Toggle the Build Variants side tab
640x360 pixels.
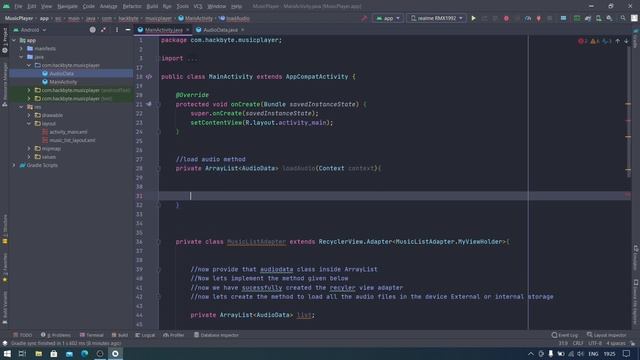point(5,308)
